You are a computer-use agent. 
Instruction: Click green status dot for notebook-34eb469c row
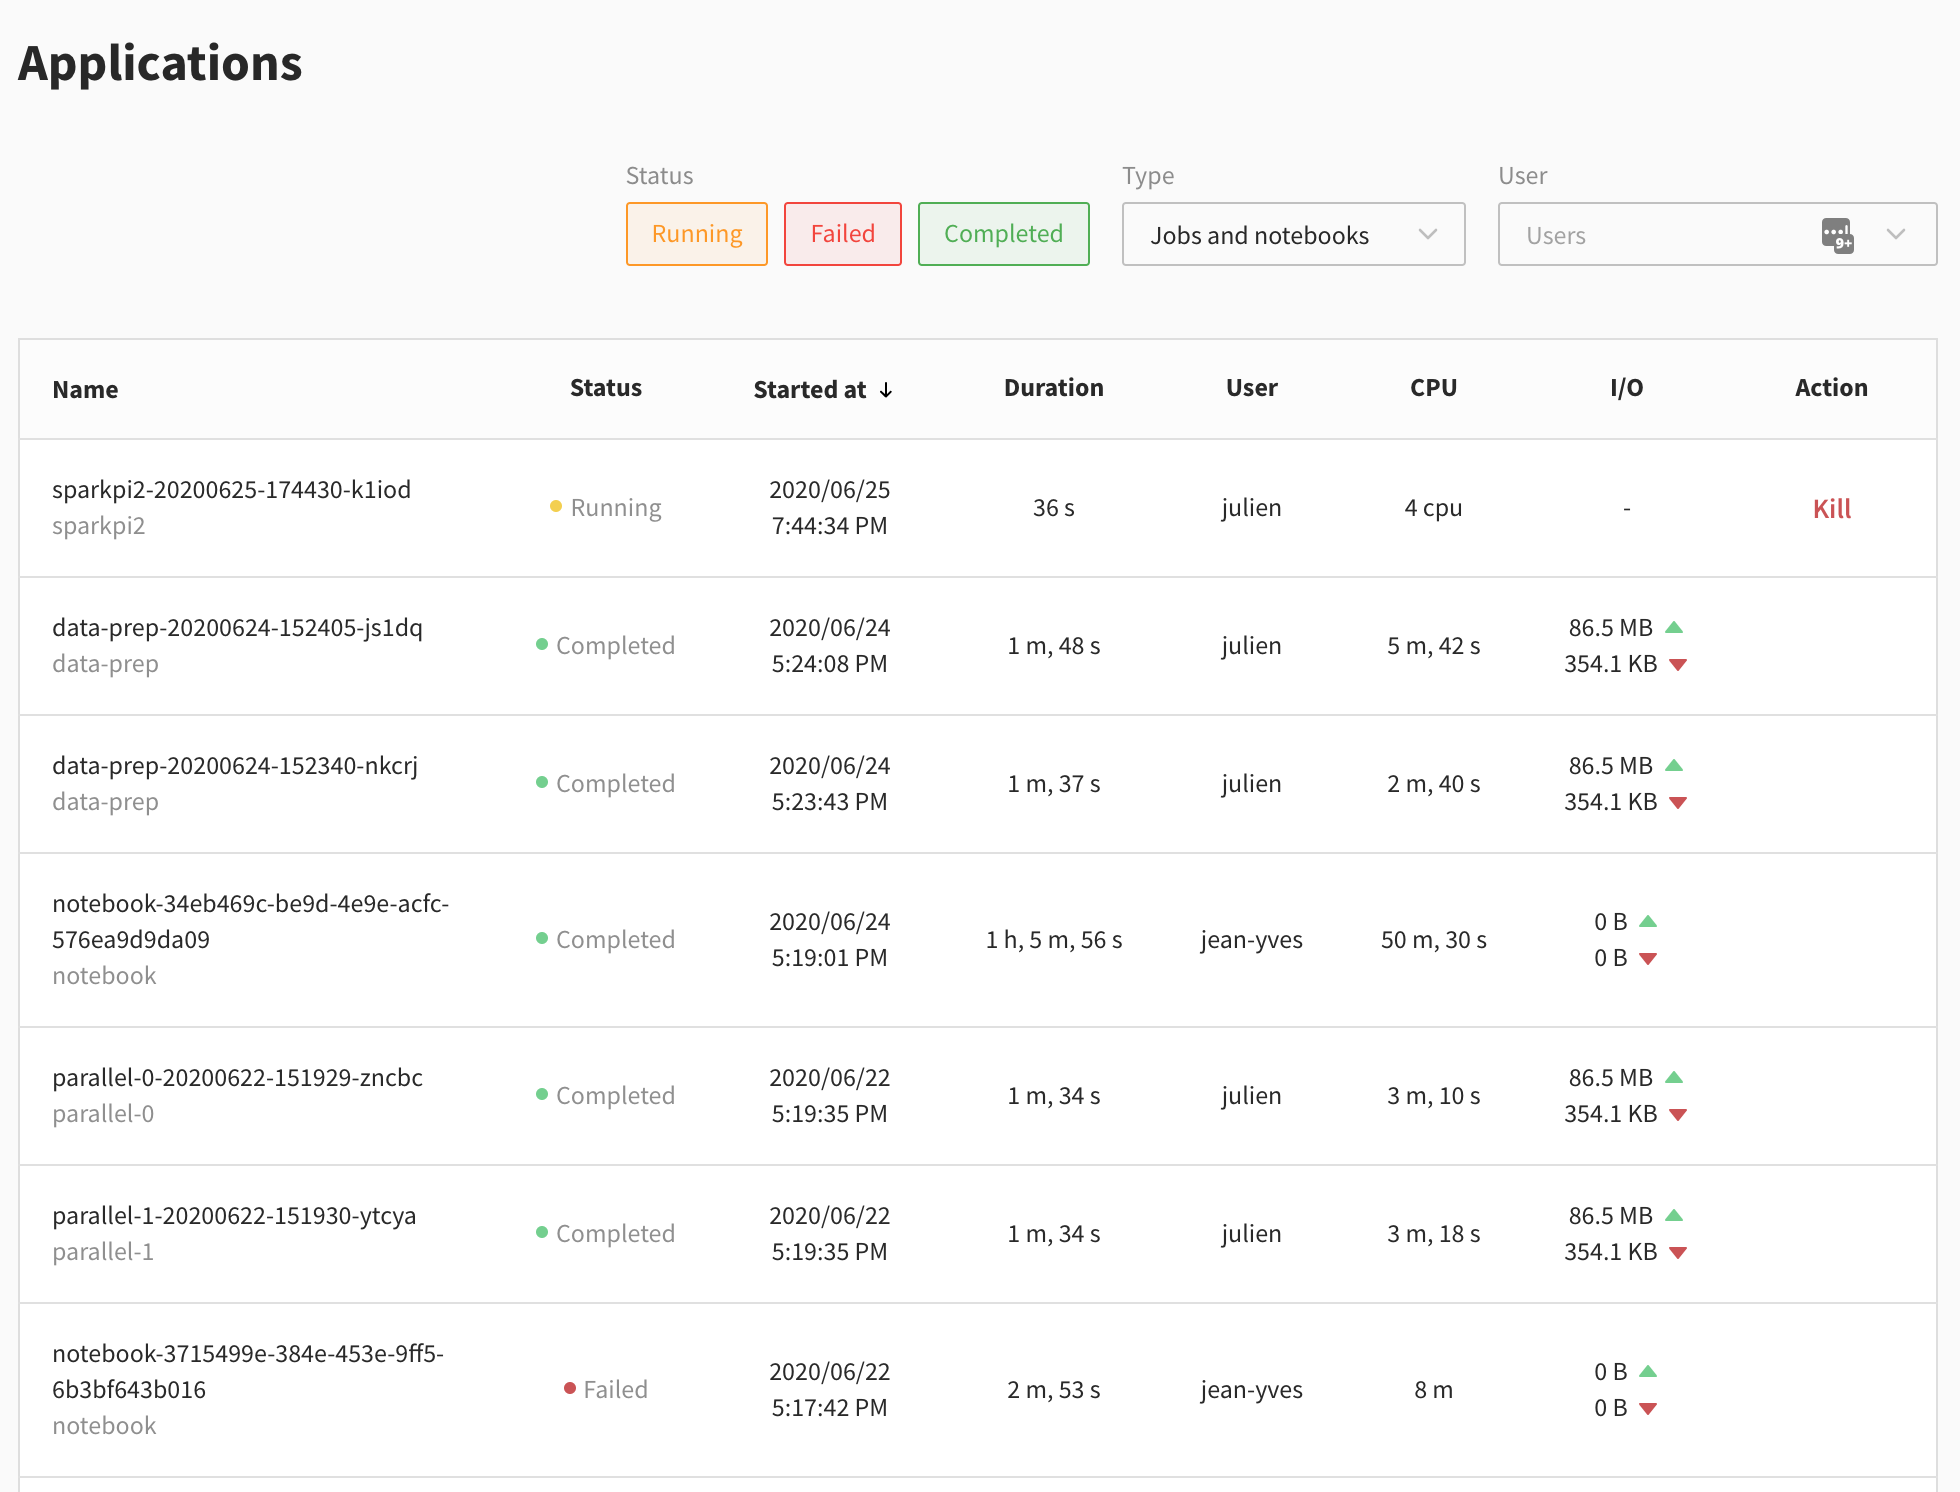[542, 938]
